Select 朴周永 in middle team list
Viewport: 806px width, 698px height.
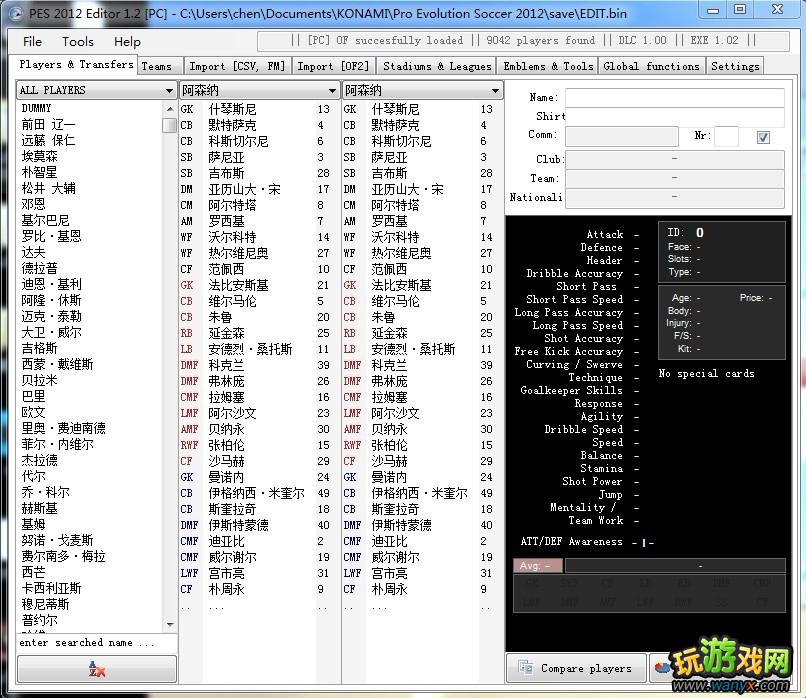pyautogui.click(x=226, y=589)
